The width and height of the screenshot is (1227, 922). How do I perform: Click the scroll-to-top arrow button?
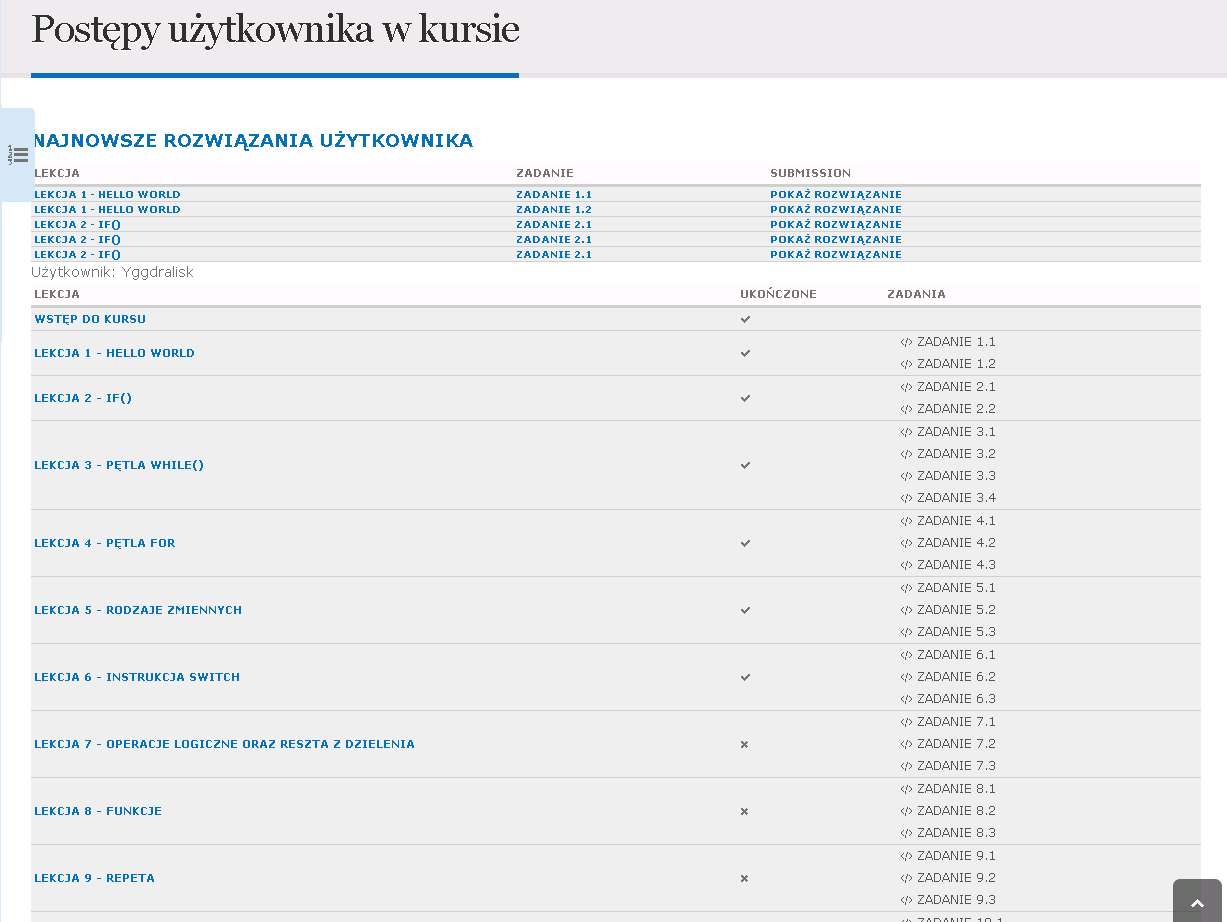(x=1197, y=903)
